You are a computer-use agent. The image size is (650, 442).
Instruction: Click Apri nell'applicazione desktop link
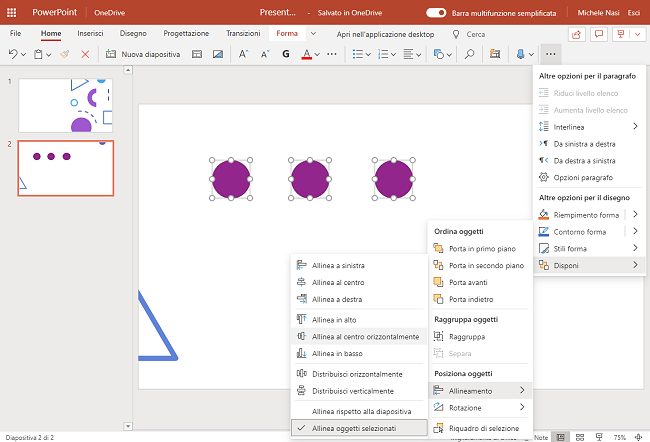(x=384, y=33)
